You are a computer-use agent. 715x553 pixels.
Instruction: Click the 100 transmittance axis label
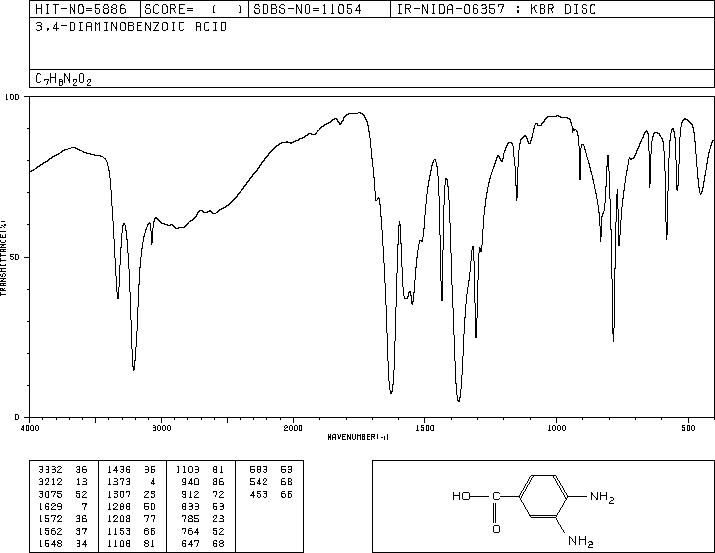pos(12,97)
